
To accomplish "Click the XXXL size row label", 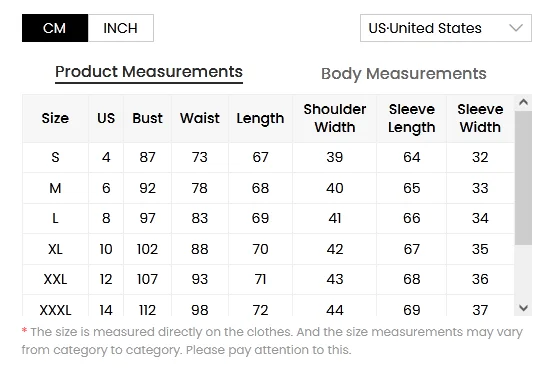I will (55, 309).
